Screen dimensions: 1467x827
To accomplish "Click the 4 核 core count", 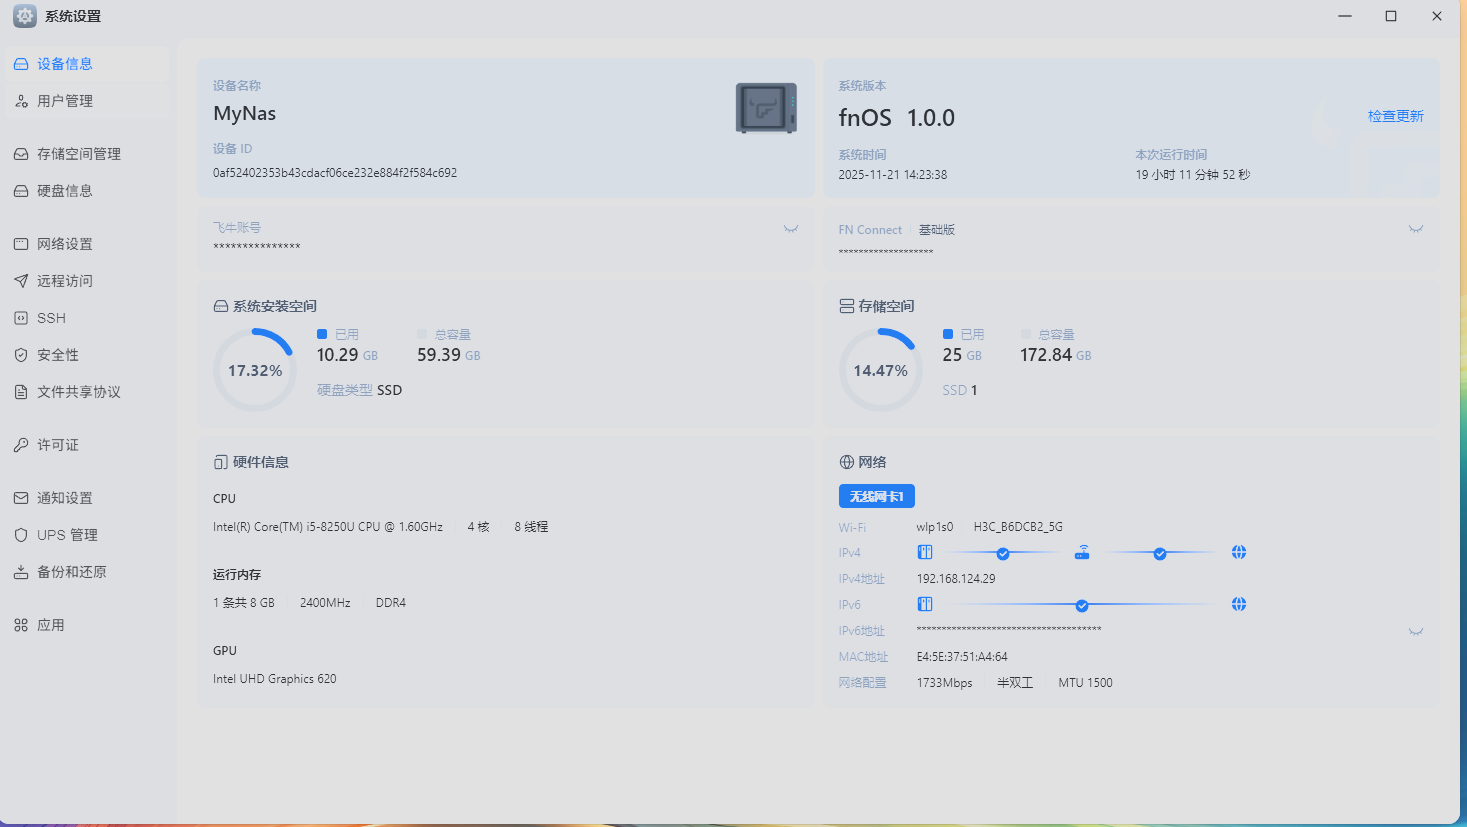I will click(479, 527).
